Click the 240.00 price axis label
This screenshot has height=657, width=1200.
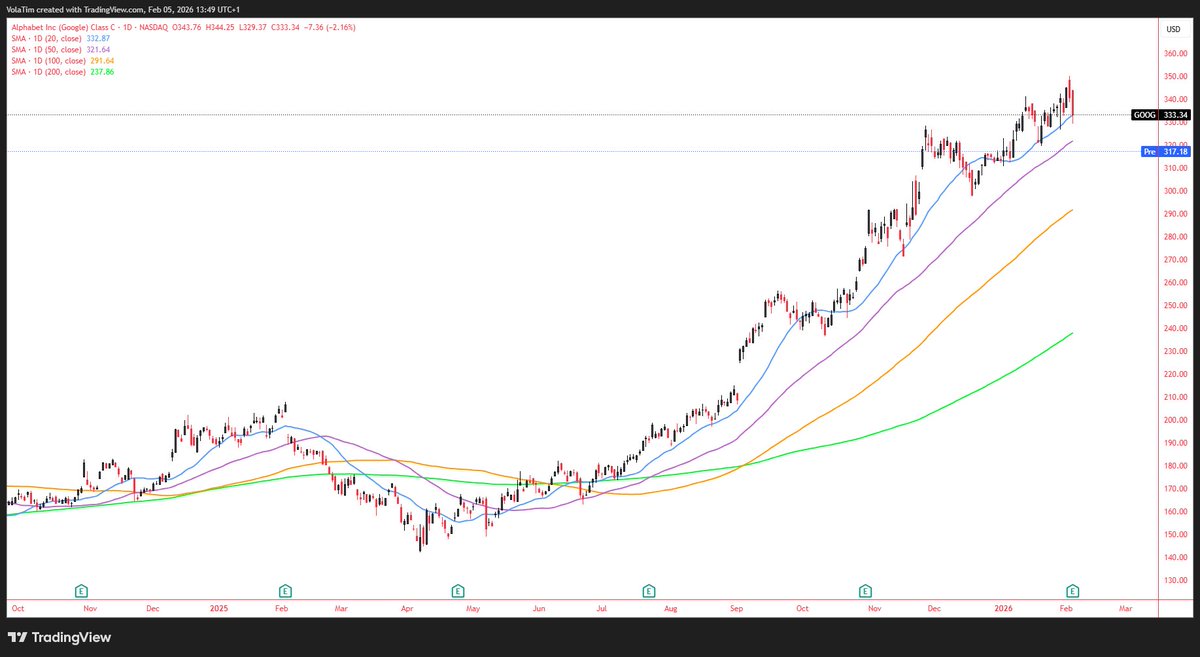tap(1173, 328)
